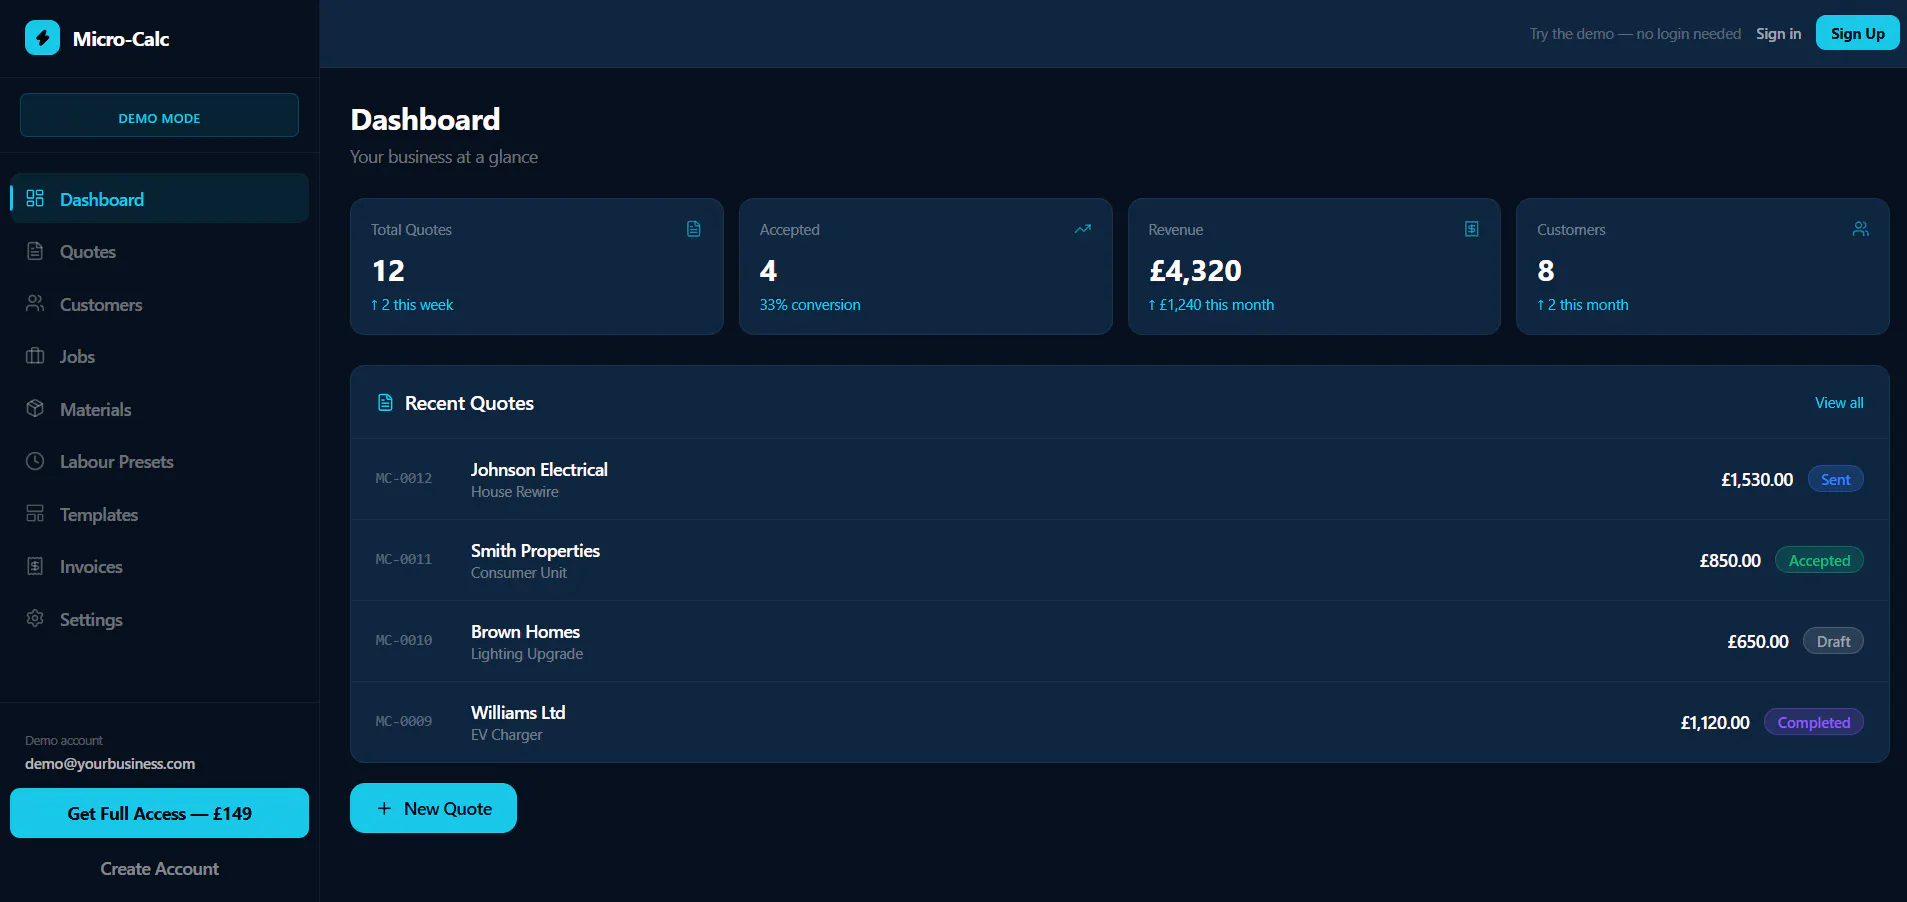Click the demo@yourbusiness.com email text
The image size is (1907, 902).
[x=110, y=763]
